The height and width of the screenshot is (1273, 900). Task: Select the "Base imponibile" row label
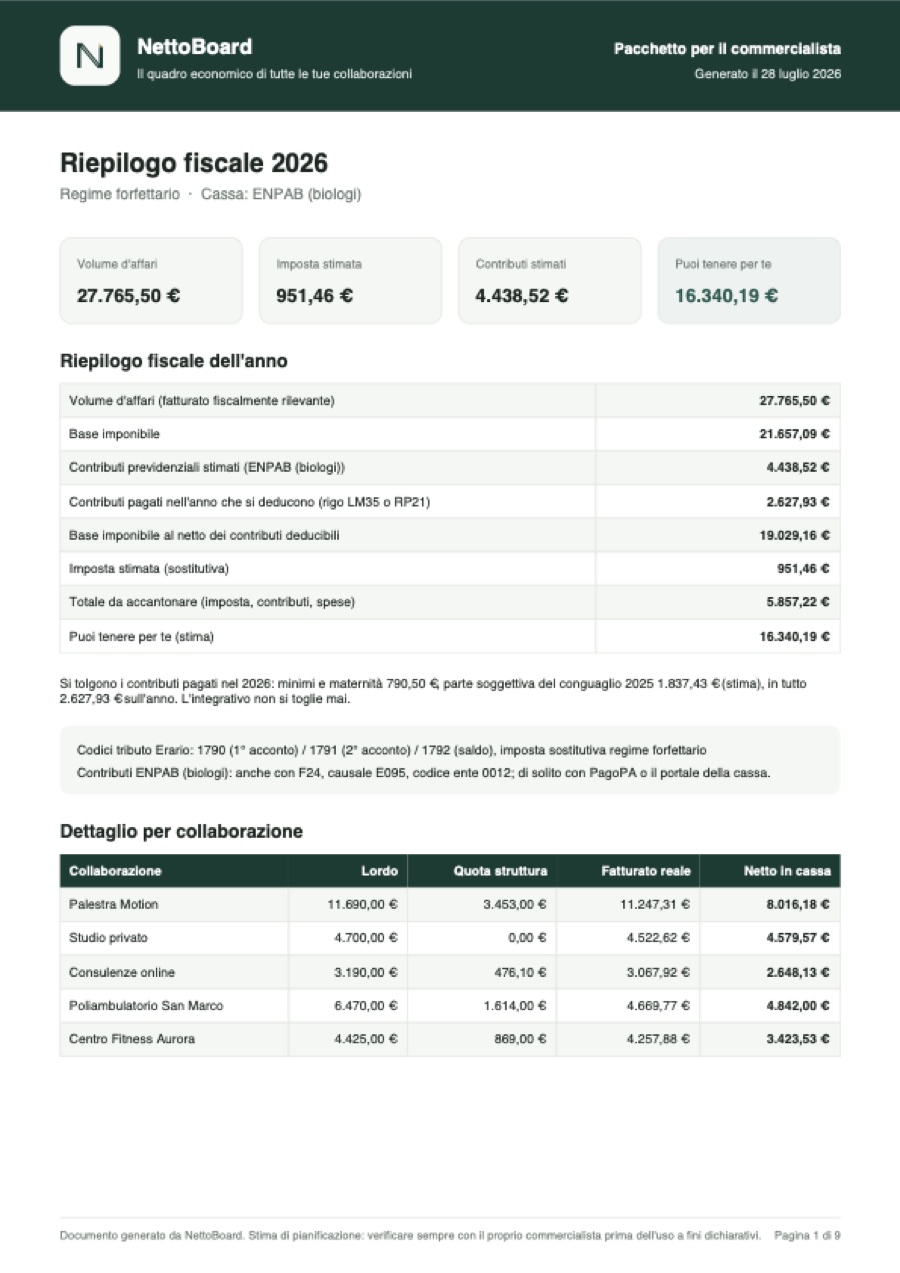pyautogui.click(x=114, y=434)
